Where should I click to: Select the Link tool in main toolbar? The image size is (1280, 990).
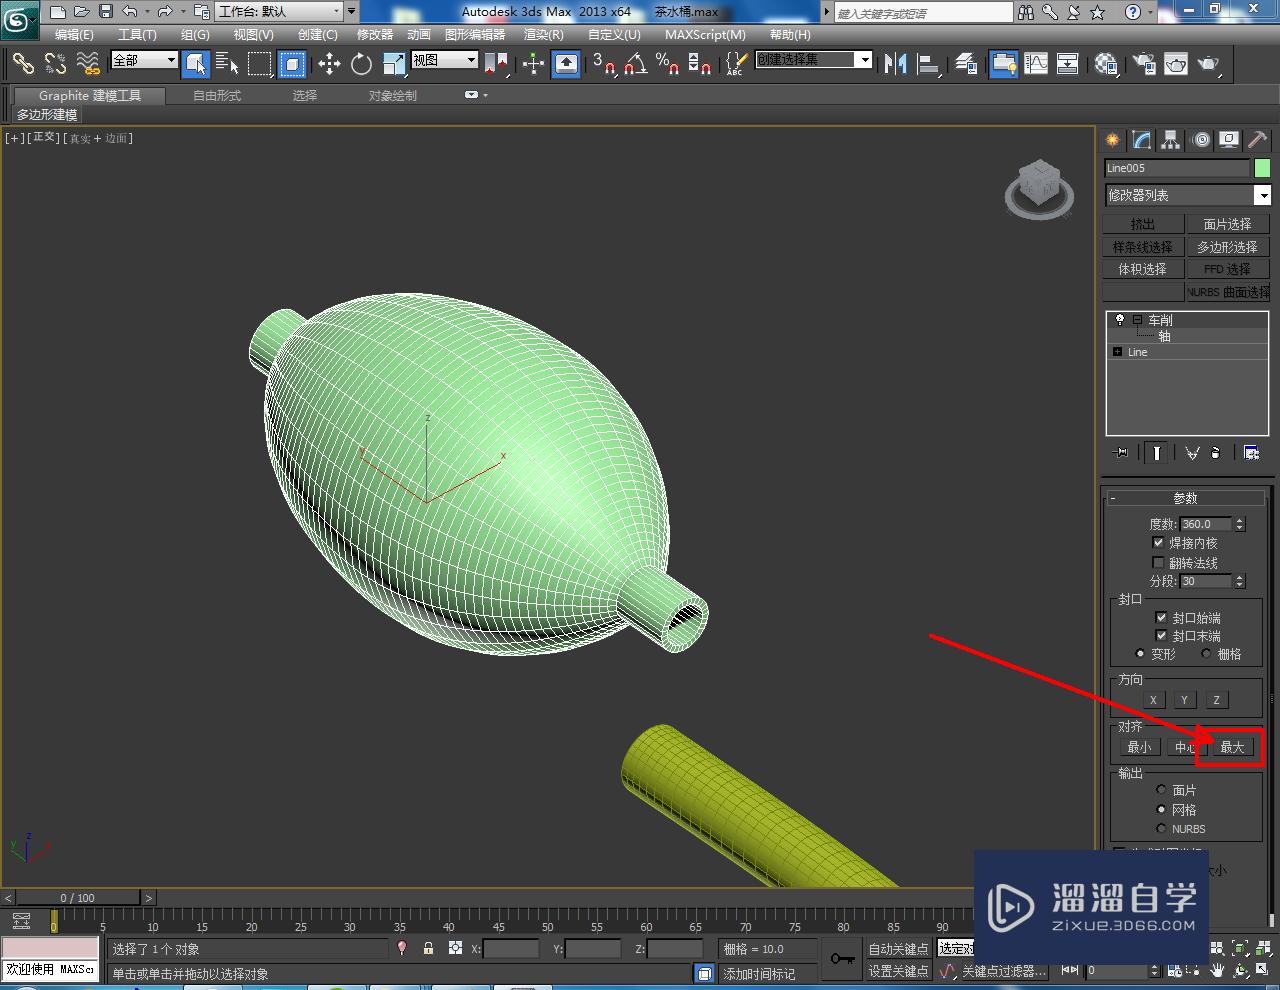coord(23,64)
